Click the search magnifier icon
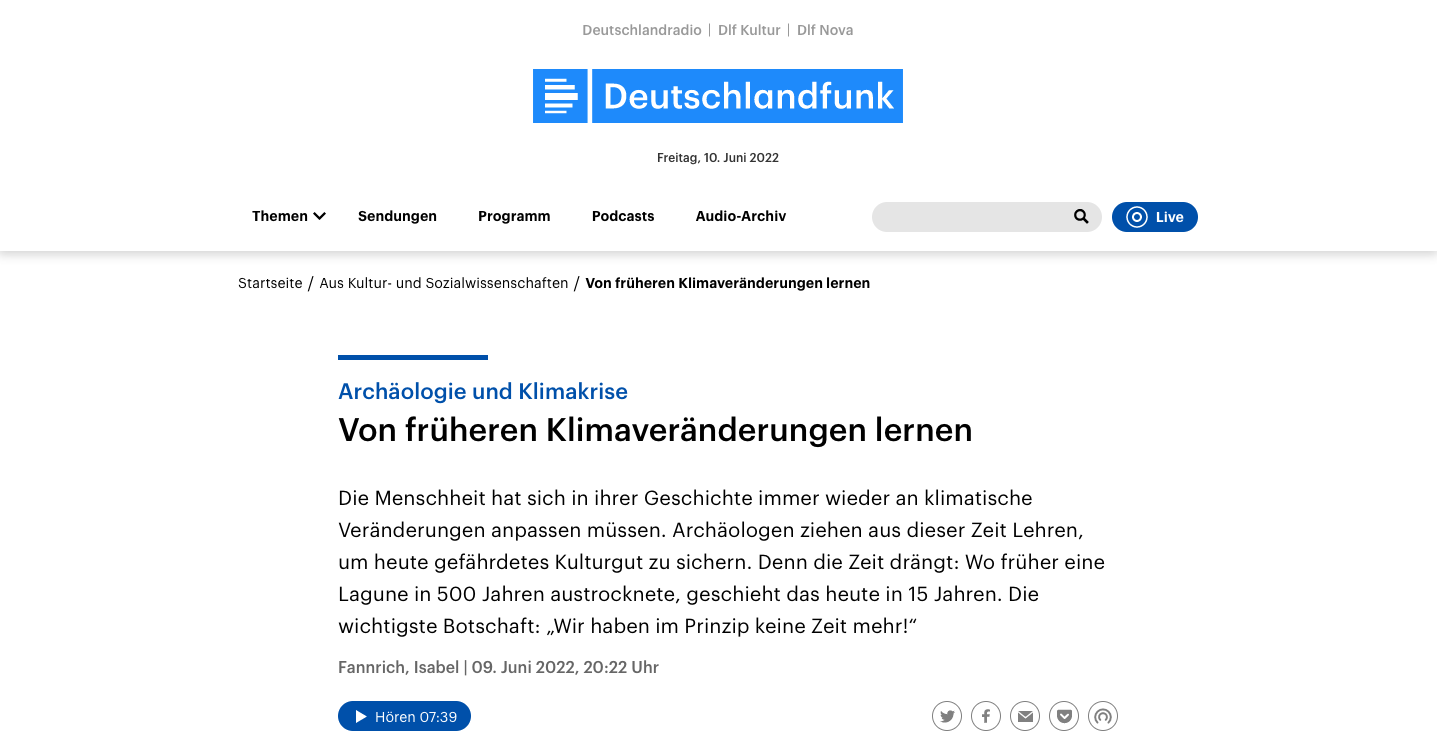Viewport: 1437px width, 748px height. pyautogui.click(x=1081, y=216)
